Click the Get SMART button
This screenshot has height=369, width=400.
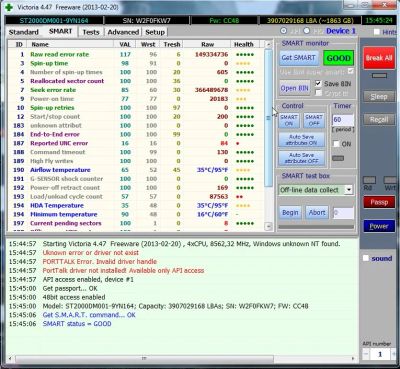coord(298,58)
